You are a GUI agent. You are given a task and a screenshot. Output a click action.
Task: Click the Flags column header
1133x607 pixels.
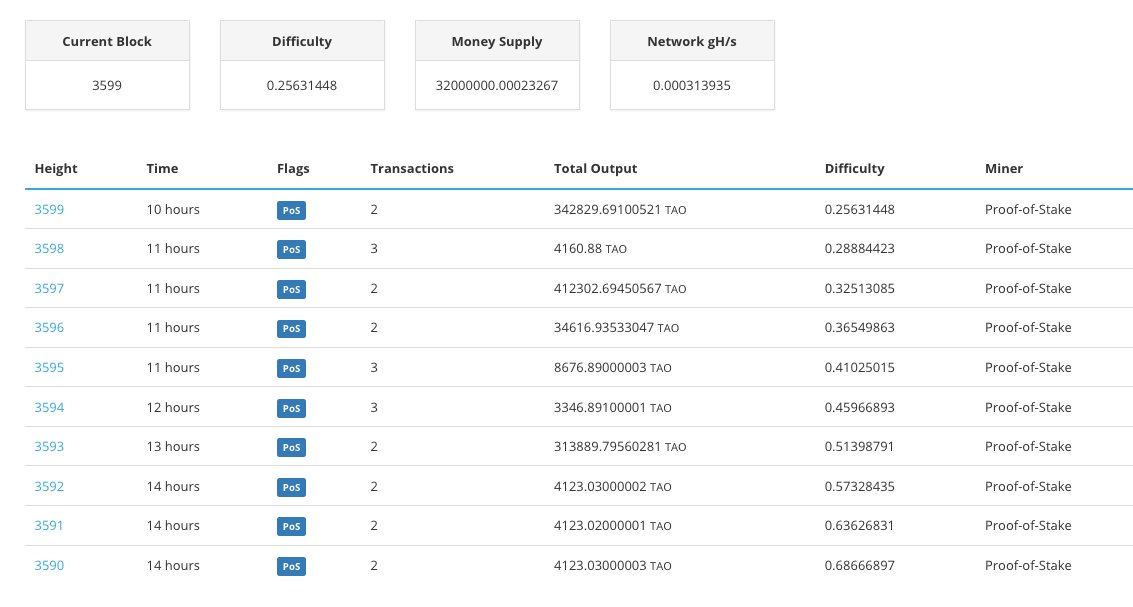293,168
